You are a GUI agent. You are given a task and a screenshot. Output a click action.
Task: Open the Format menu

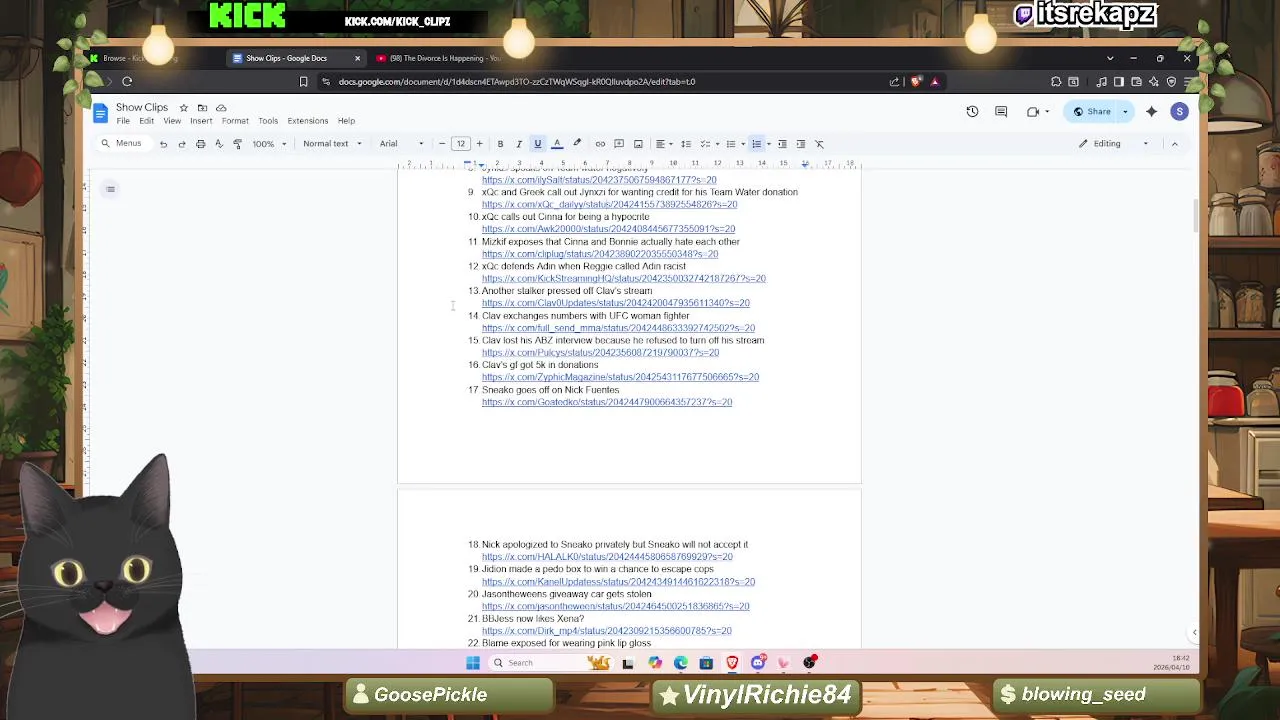pyautogui.click(x=235, y=121)
